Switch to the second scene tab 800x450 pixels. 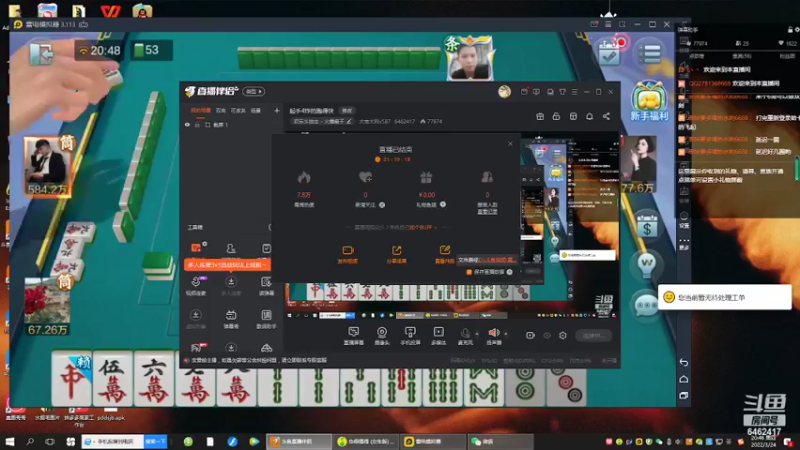(x=220, y=110)
